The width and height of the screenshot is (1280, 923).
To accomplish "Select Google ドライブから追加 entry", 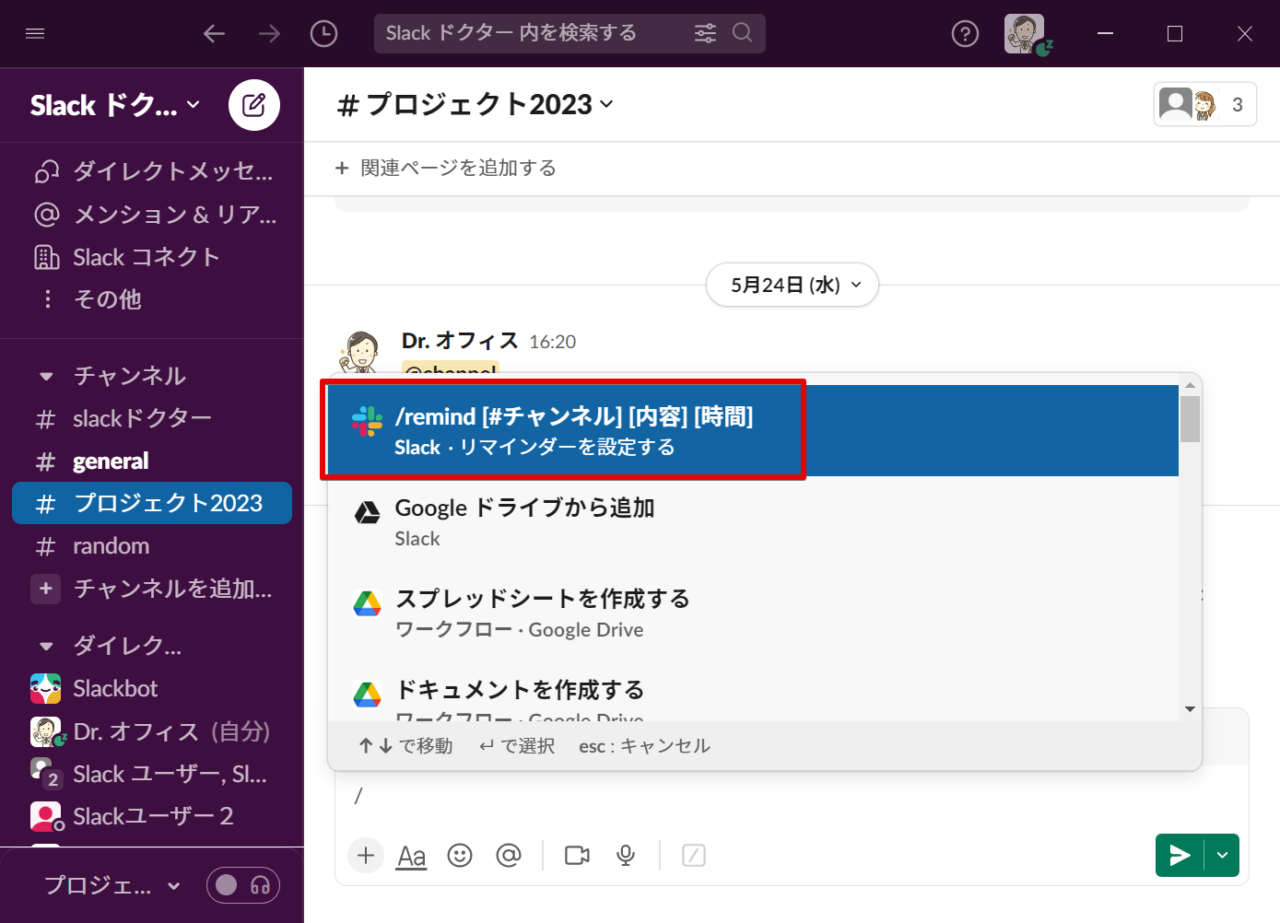I will (753, 521).
